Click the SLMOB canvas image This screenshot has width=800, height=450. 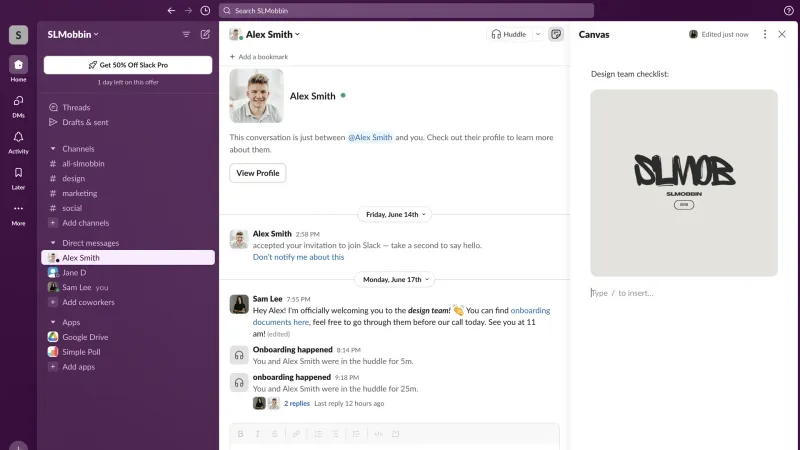[x=684, y=183]
